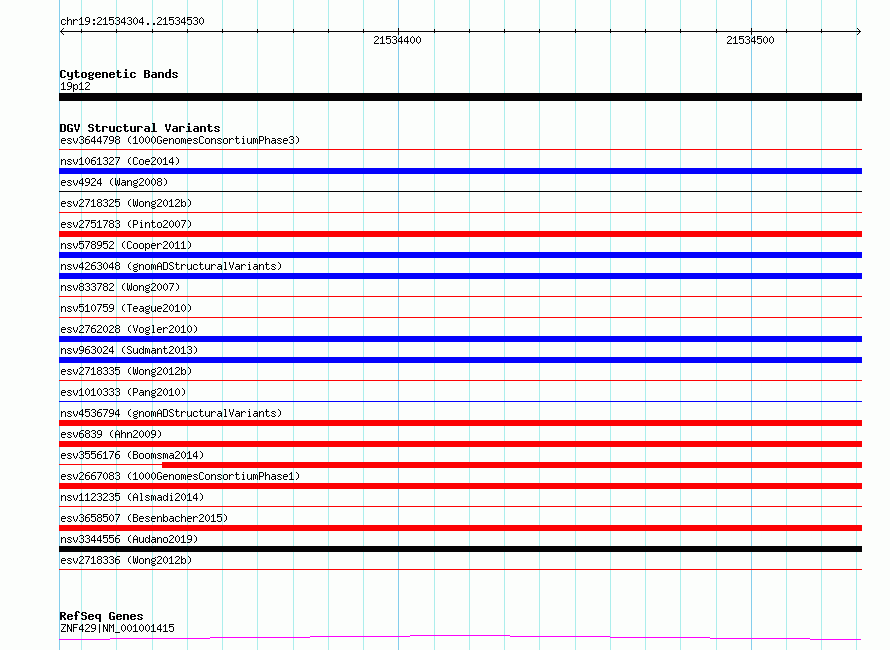Image resolution: width=890 pixels, height=650 pixels.
Task: Open variant nsv1123235 (Alsmadi2014)
Action: coord(132,497)
